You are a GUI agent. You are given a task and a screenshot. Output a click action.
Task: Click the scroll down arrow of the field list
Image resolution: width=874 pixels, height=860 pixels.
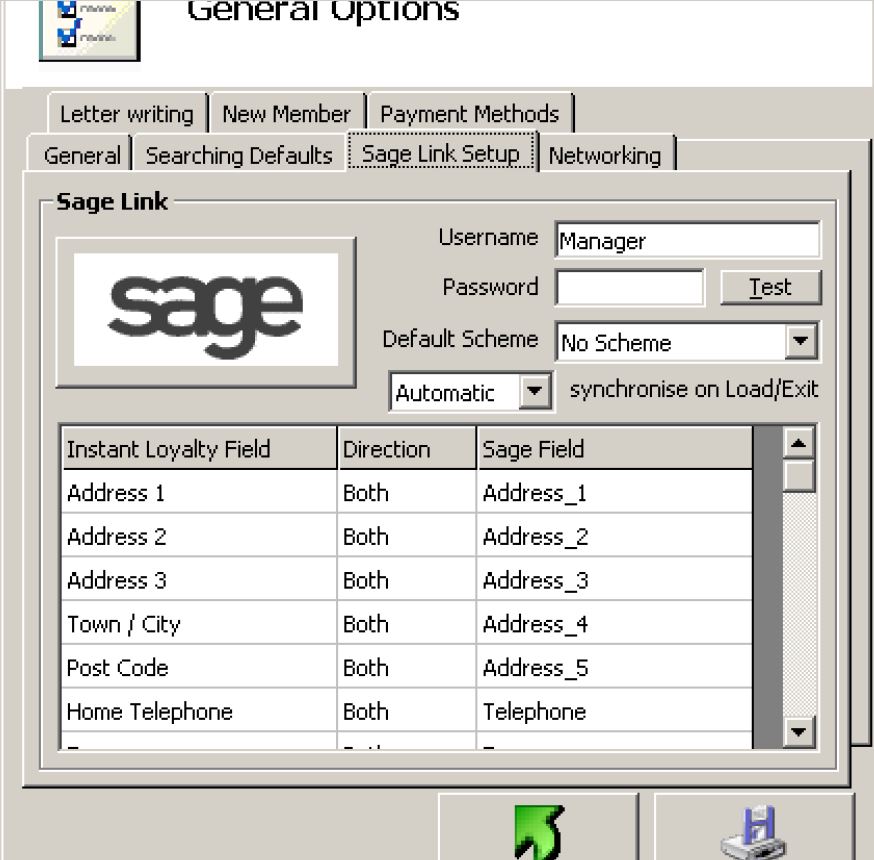pyautogui.click(x=799, y=731)
